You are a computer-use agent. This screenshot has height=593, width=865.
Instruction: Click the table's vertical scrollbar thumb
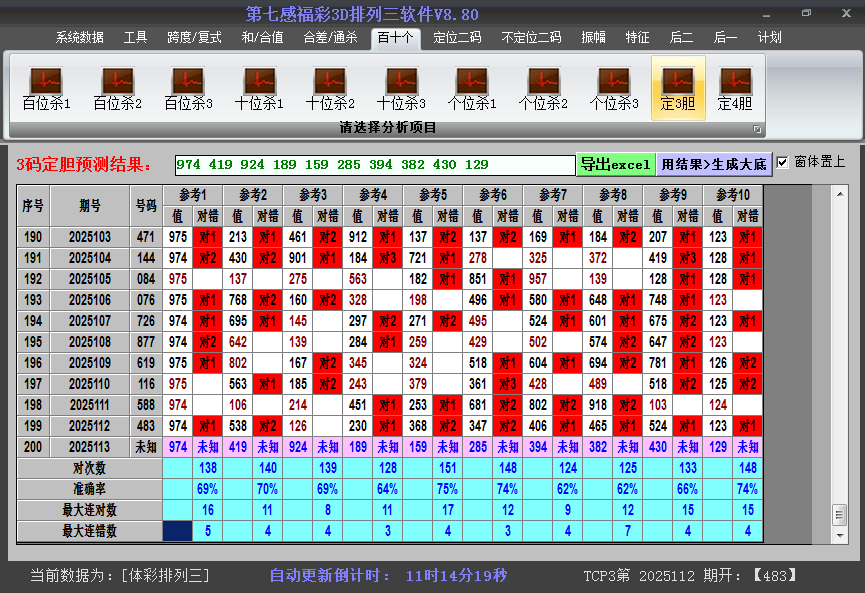point(839,513)
